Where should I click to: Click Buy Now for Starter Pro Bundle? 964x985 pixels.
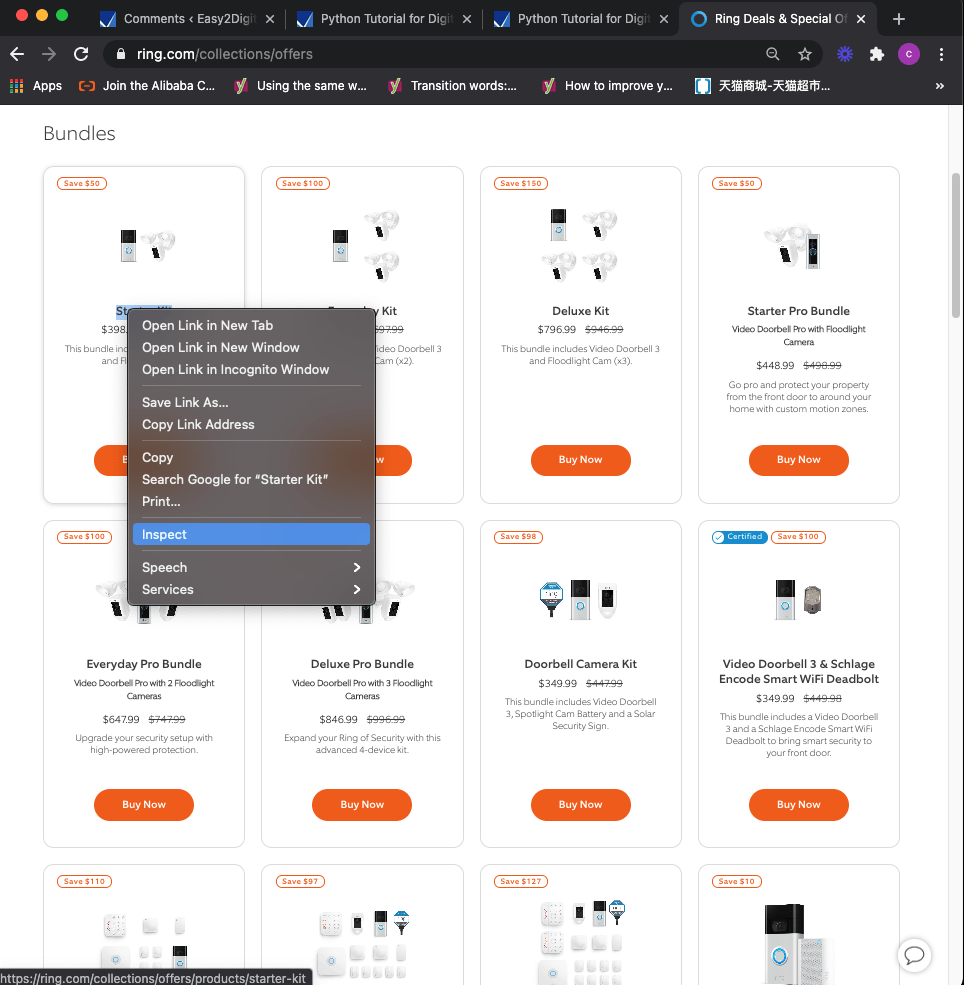tap(798, 460)
